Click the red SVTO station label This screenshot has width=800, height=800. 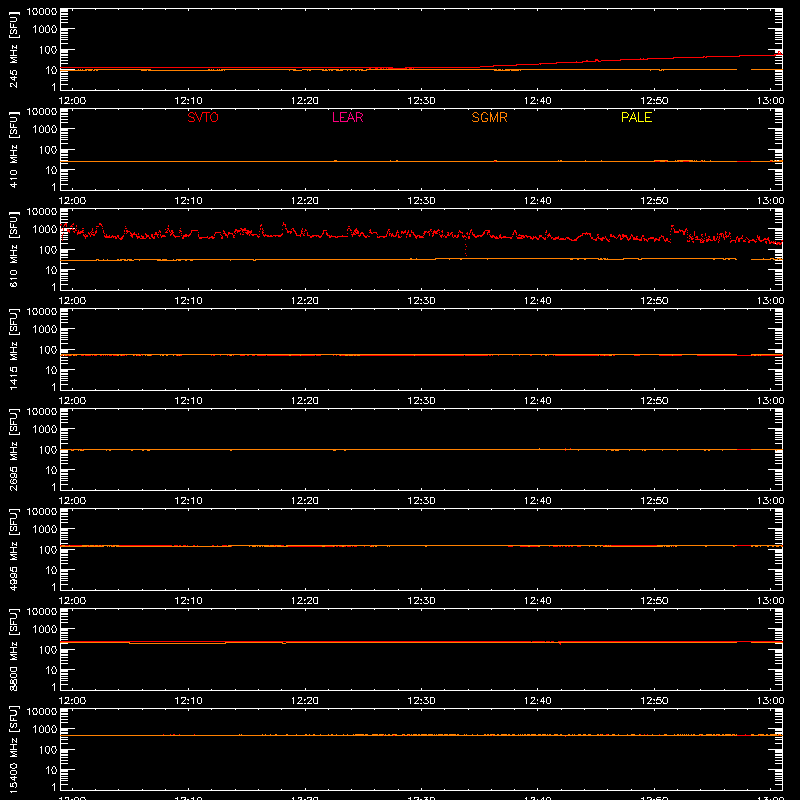[x=203, y=117]
